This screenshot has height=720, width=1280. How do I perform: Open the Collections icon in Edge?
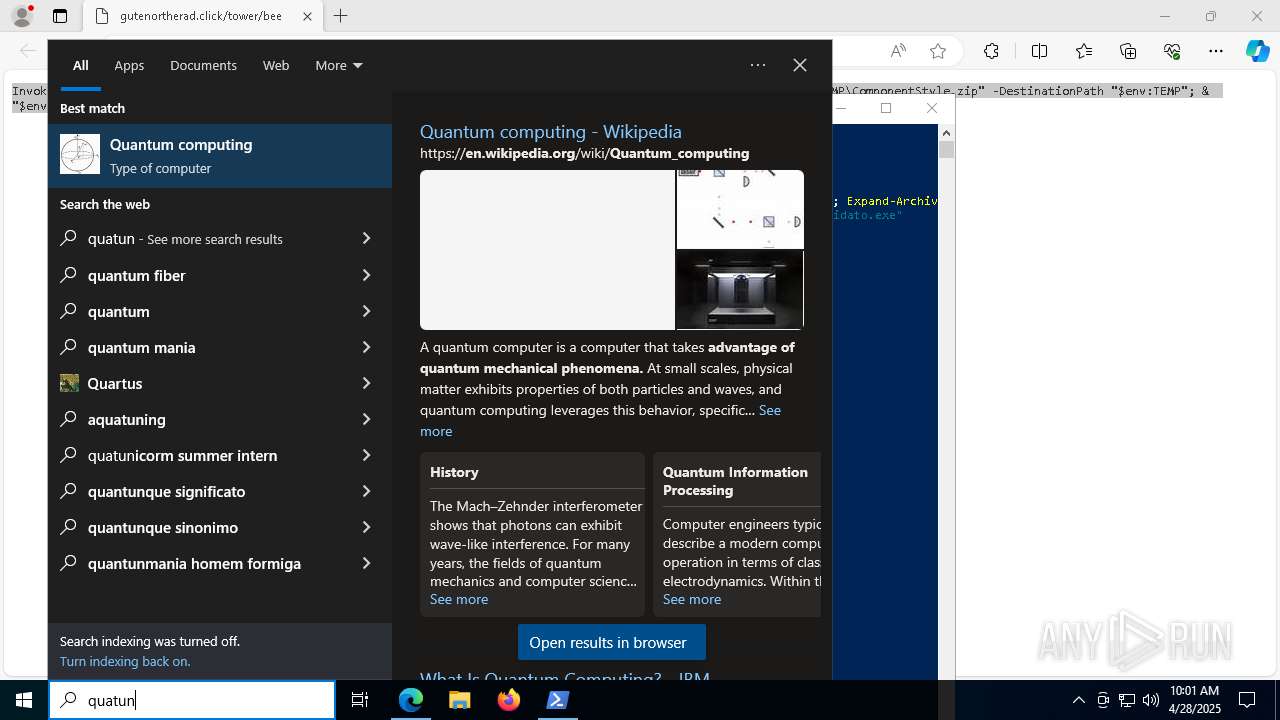[1128, 51]
